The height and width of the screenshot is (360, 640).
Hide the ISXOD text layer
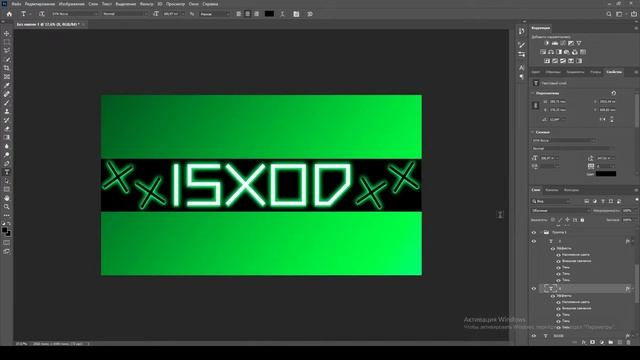tap(534, 336)
